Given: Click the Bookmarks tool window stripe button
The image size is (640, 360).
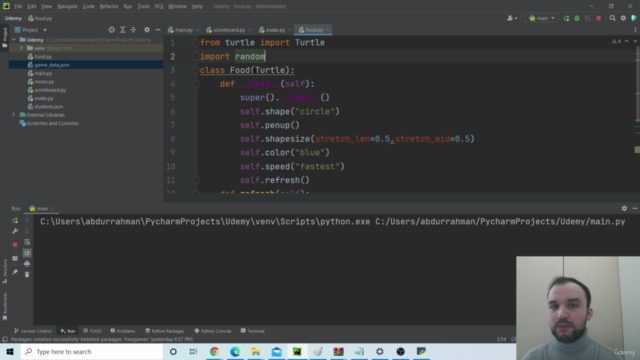Looking at the screenshot, I should coord(5,306).
